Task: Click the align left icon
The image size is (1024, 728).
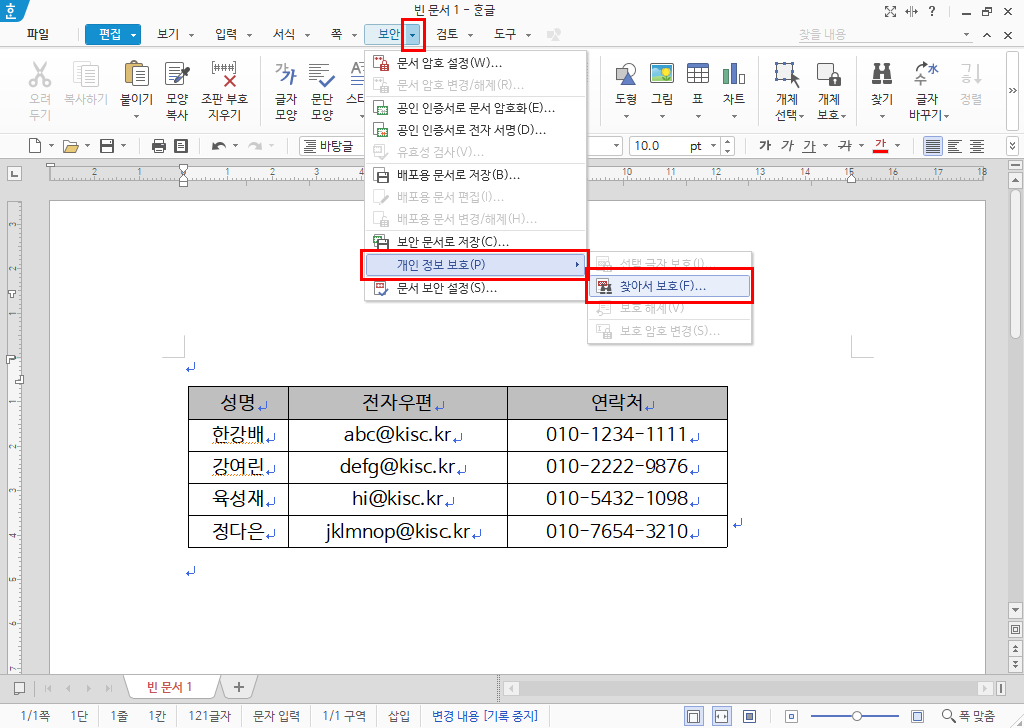Action: 955,146
